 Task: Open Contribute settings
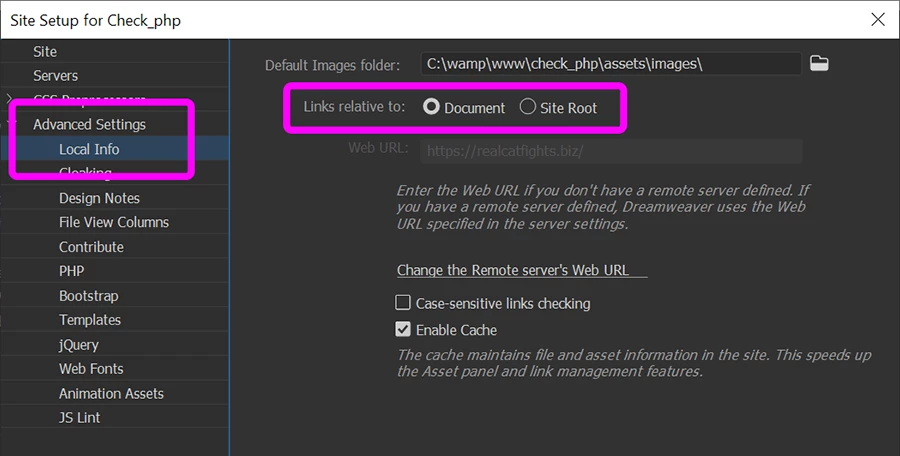(91, 247)
